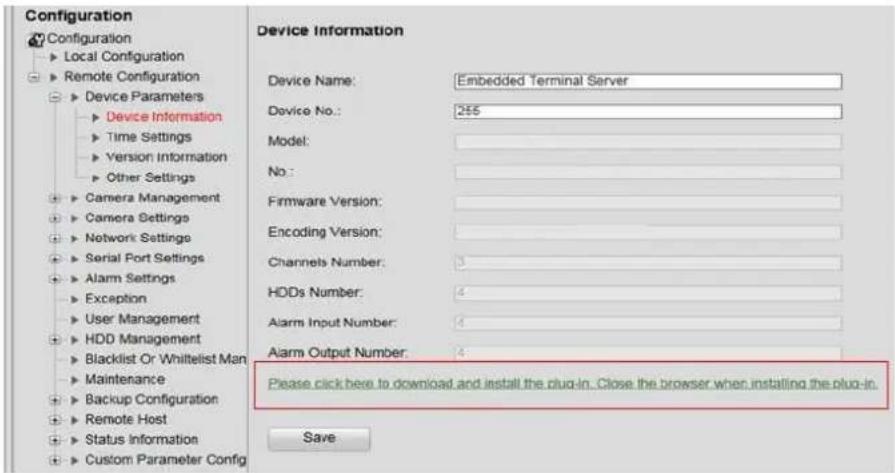Collapse the Remote Configuration tree node
895x473 pixels.
point(34,76)
